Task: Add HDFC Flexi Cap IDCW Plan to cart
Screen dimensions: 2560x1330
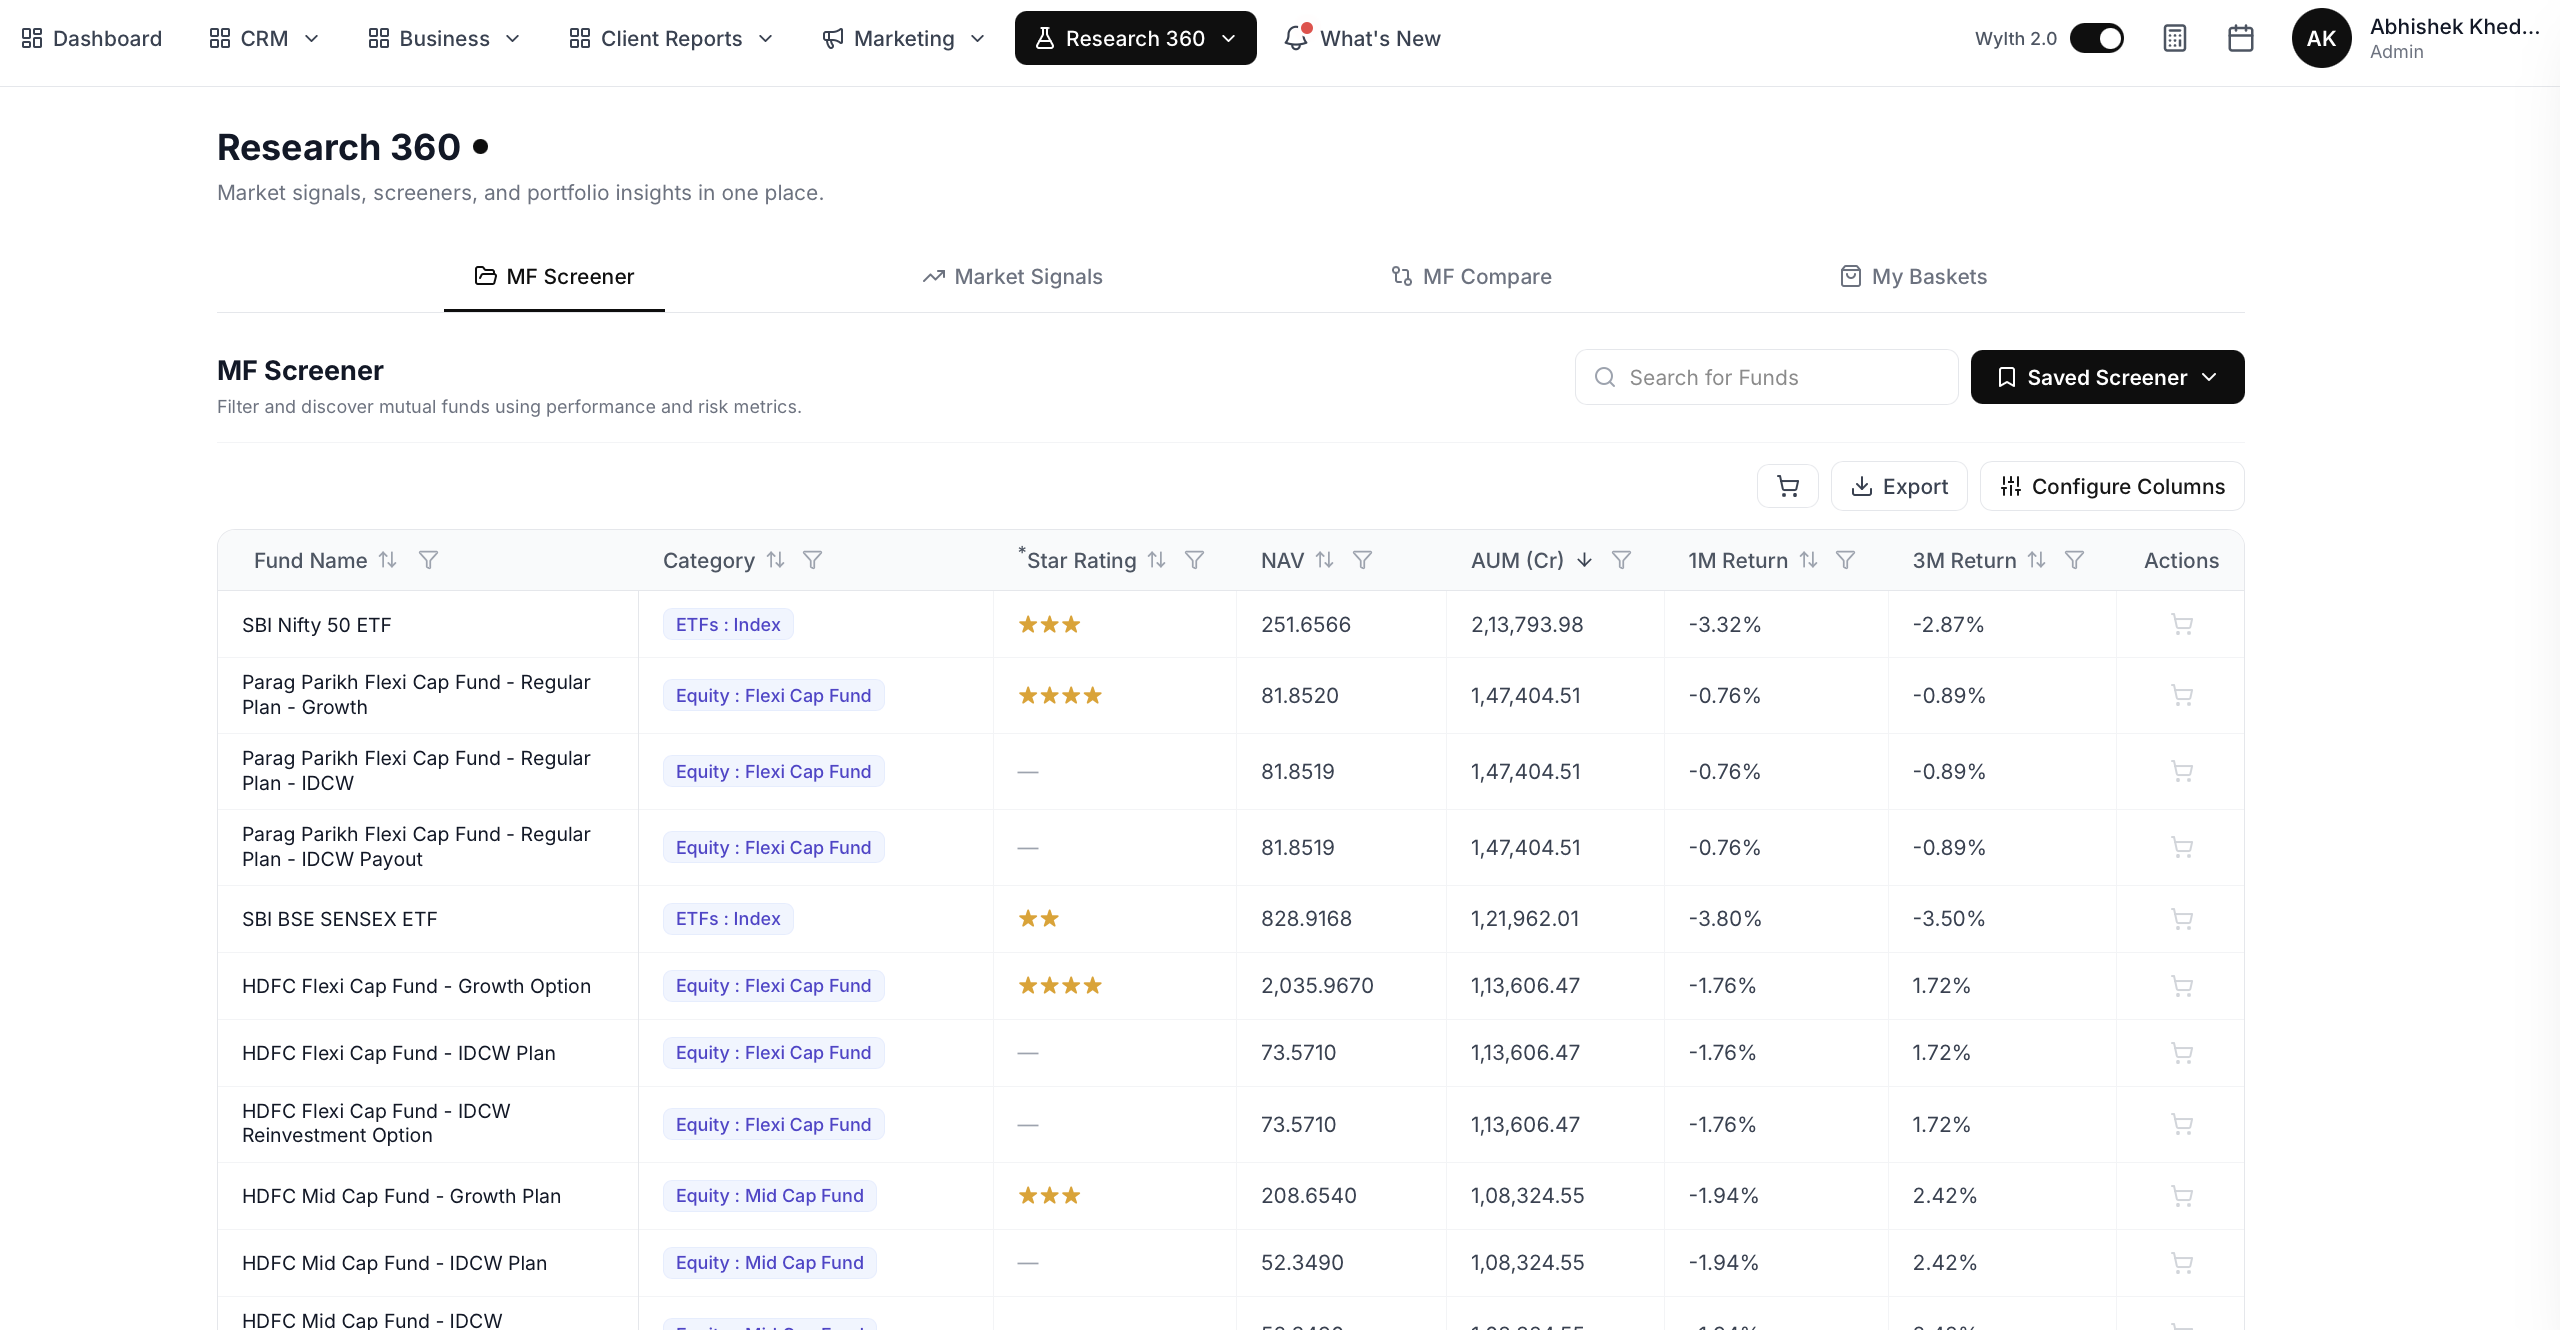Action: (x=2182, y=1053)
